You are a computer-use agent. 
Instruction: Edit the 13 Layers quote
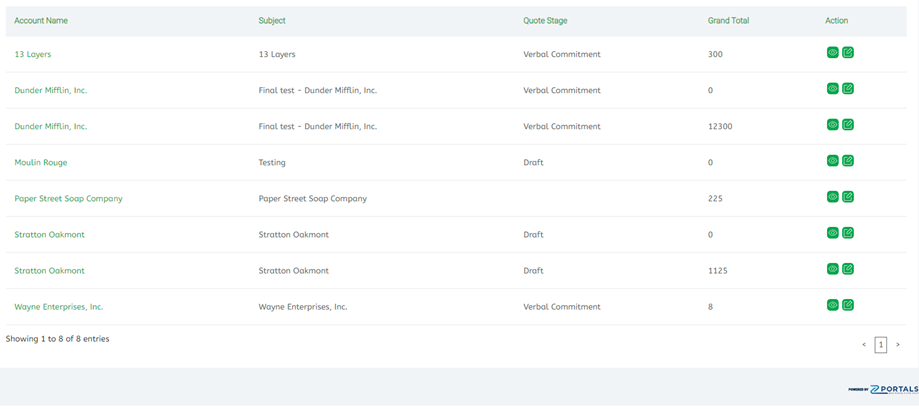[848, 53]
